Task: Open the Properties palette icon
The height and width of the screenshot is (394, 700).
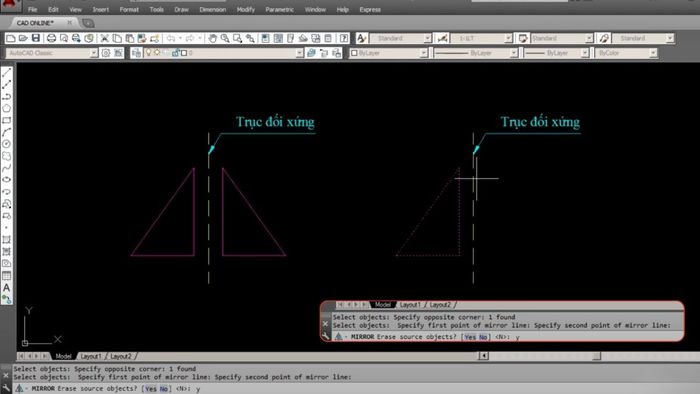Action: [x=266, y=38]
